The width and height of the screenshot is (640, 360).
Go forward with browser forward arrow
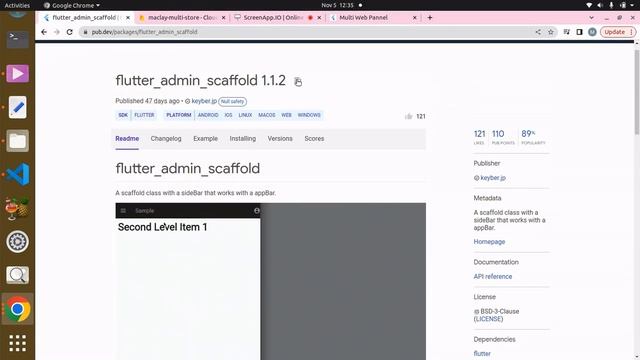(x=57, y=32)
